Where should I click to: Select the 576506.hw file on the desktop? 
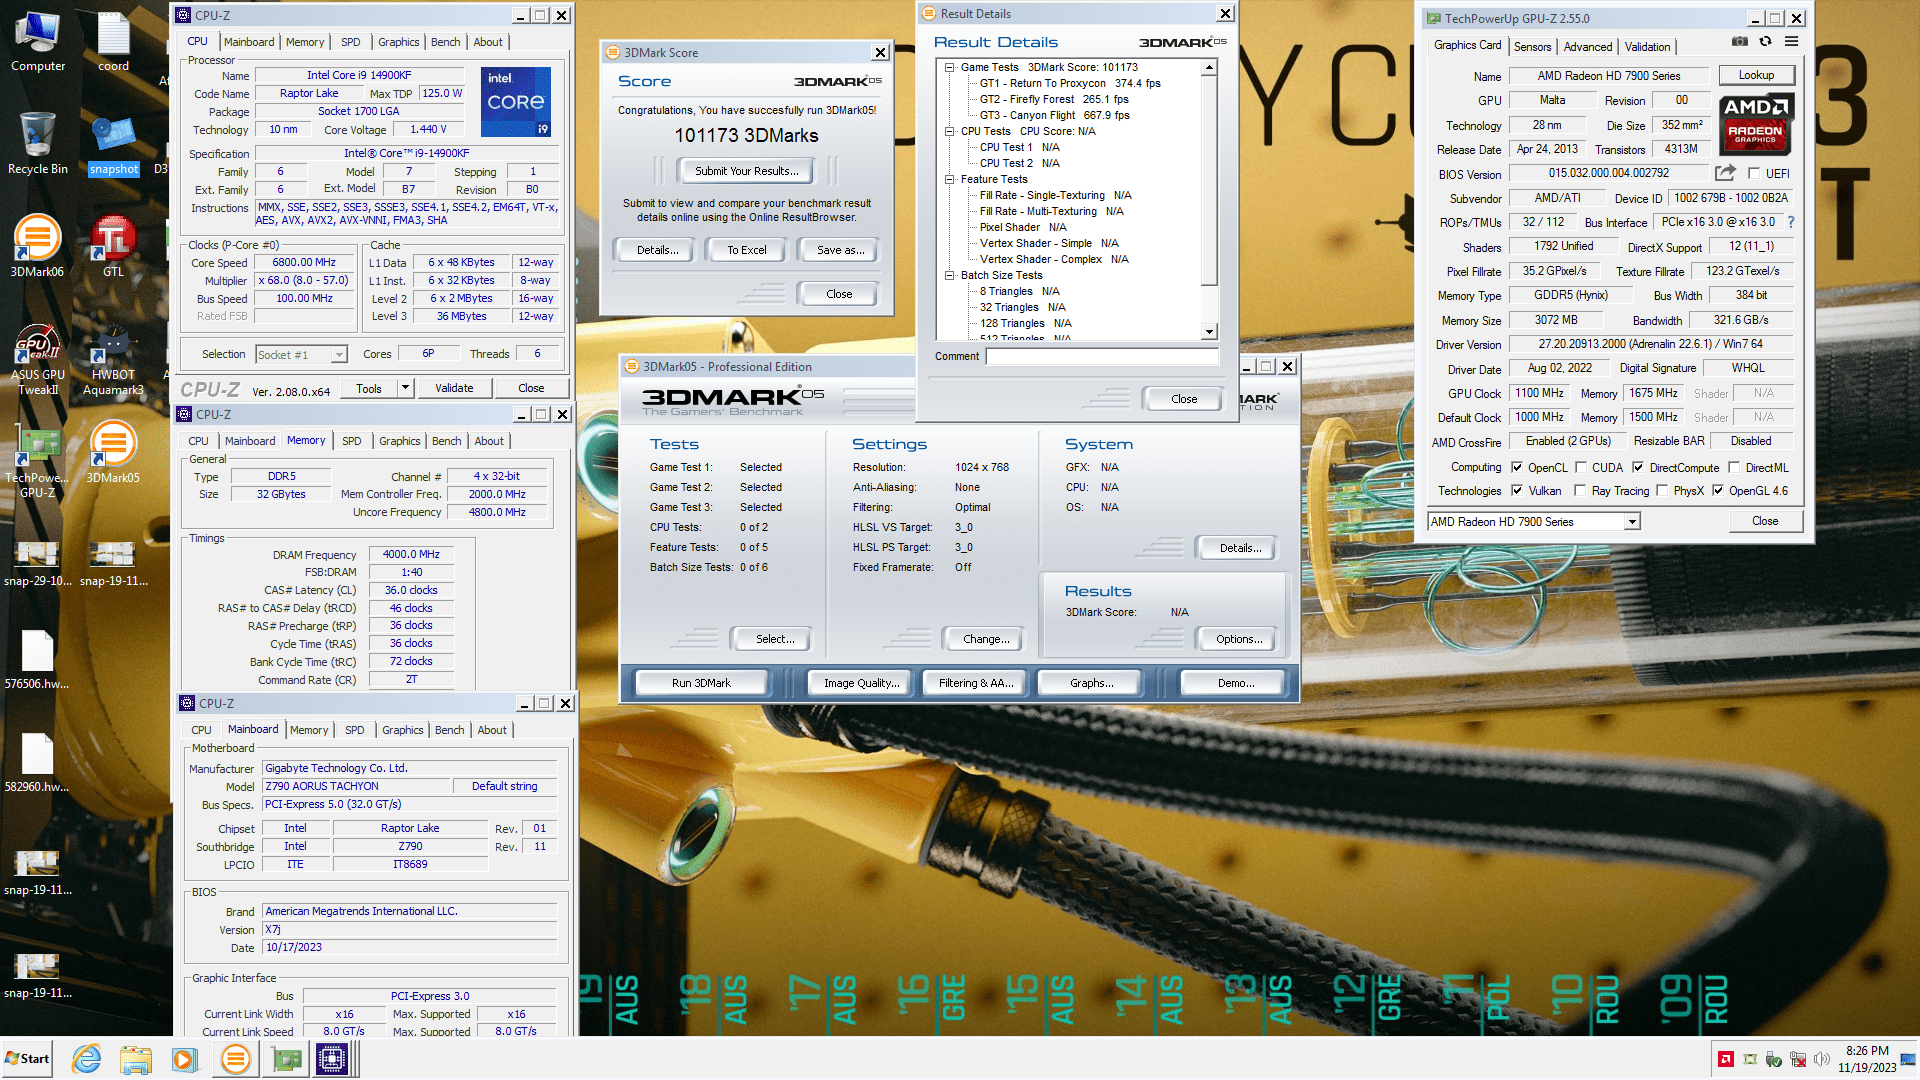tap(37, 659)
